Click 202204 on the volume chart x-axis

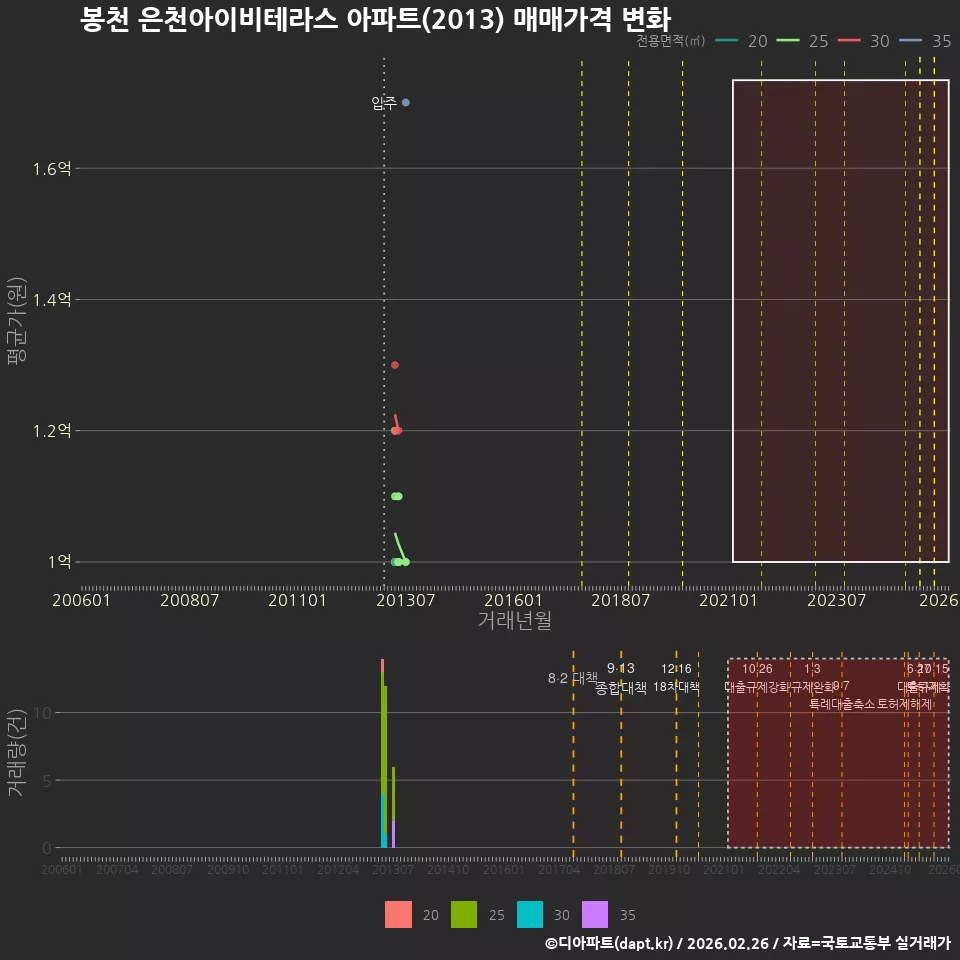coord(779,869)
